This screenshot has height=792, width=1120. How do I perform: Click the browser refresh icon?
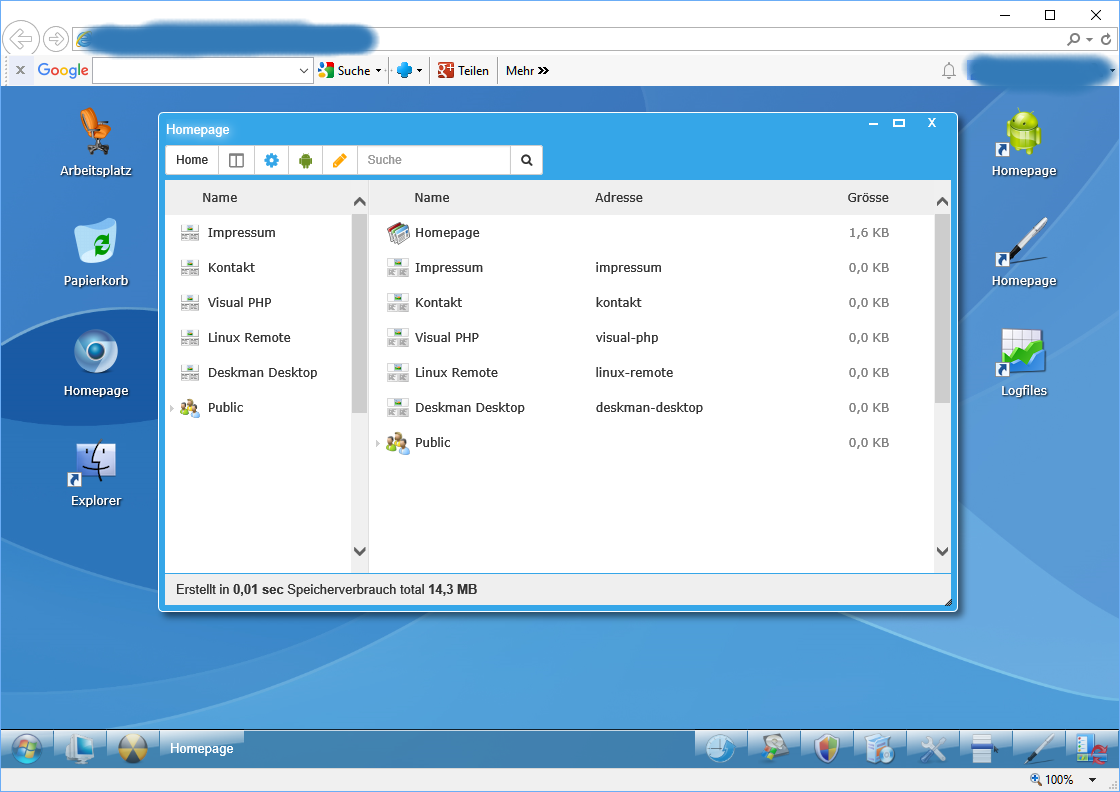pos(1106,39)
